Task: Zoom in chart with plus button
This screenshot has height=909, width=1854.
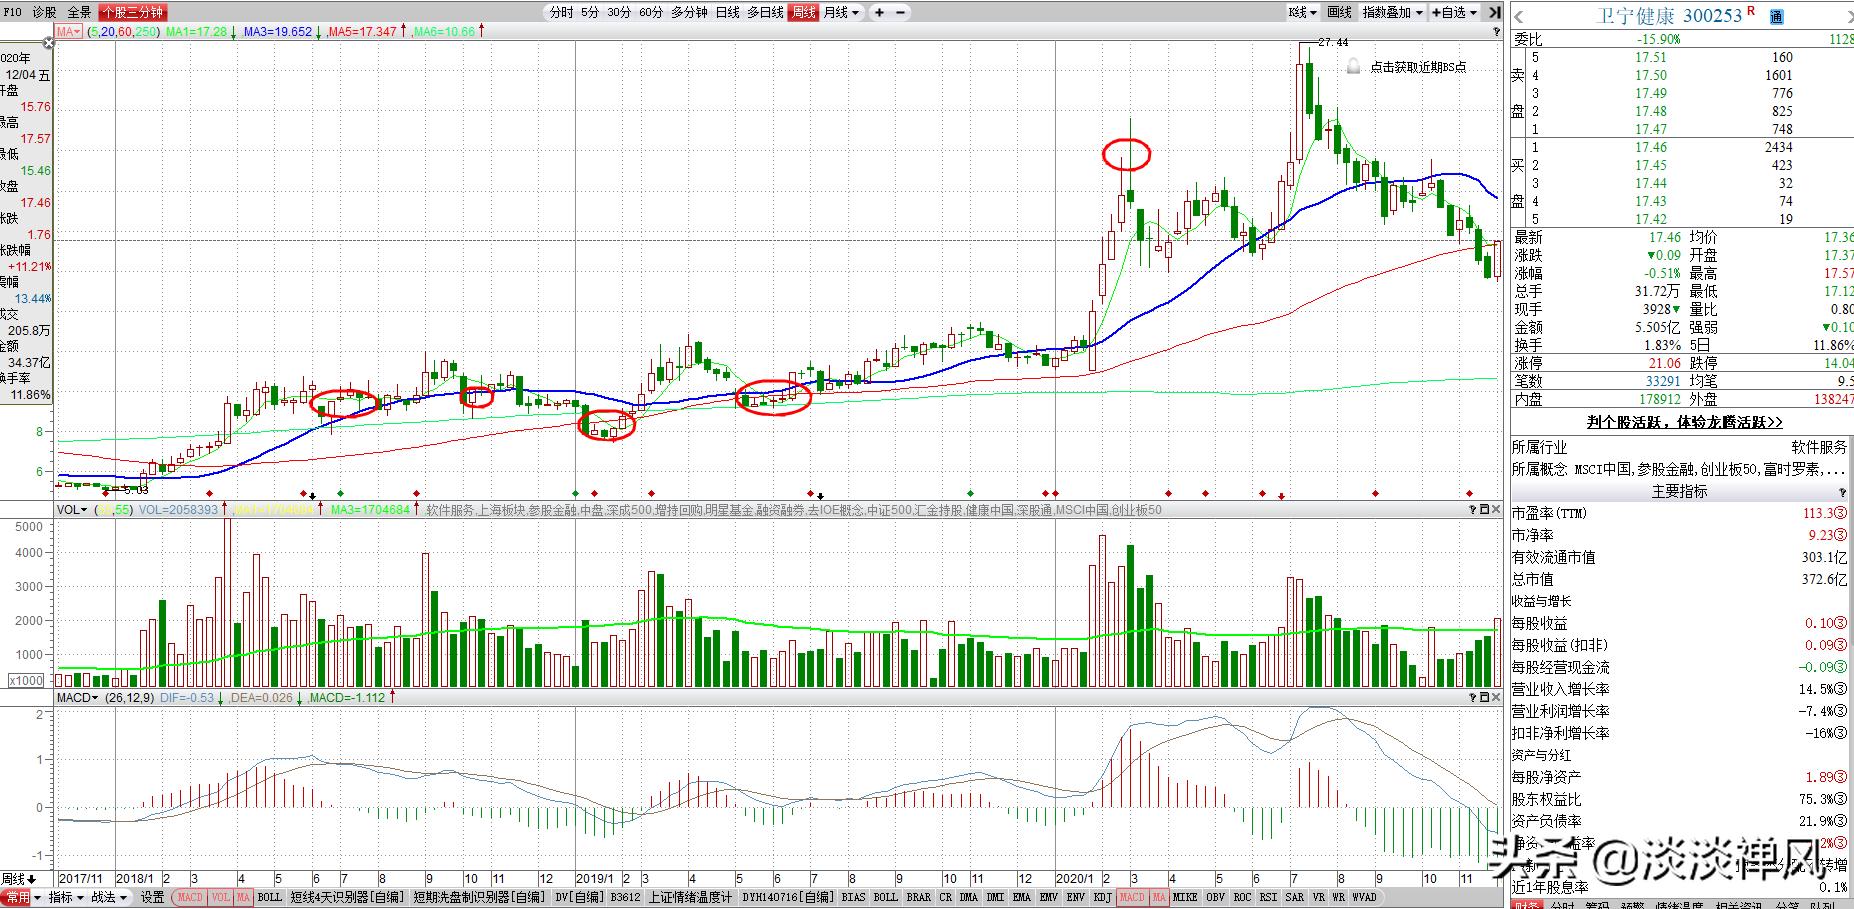Action: 879,12
